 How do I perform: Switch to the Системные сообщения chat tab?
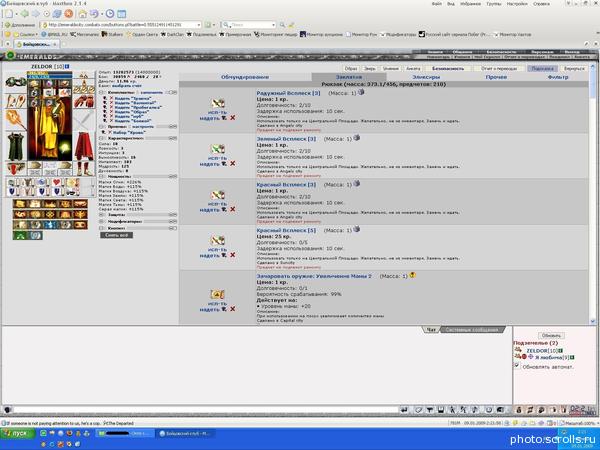(x=473, y=329)
